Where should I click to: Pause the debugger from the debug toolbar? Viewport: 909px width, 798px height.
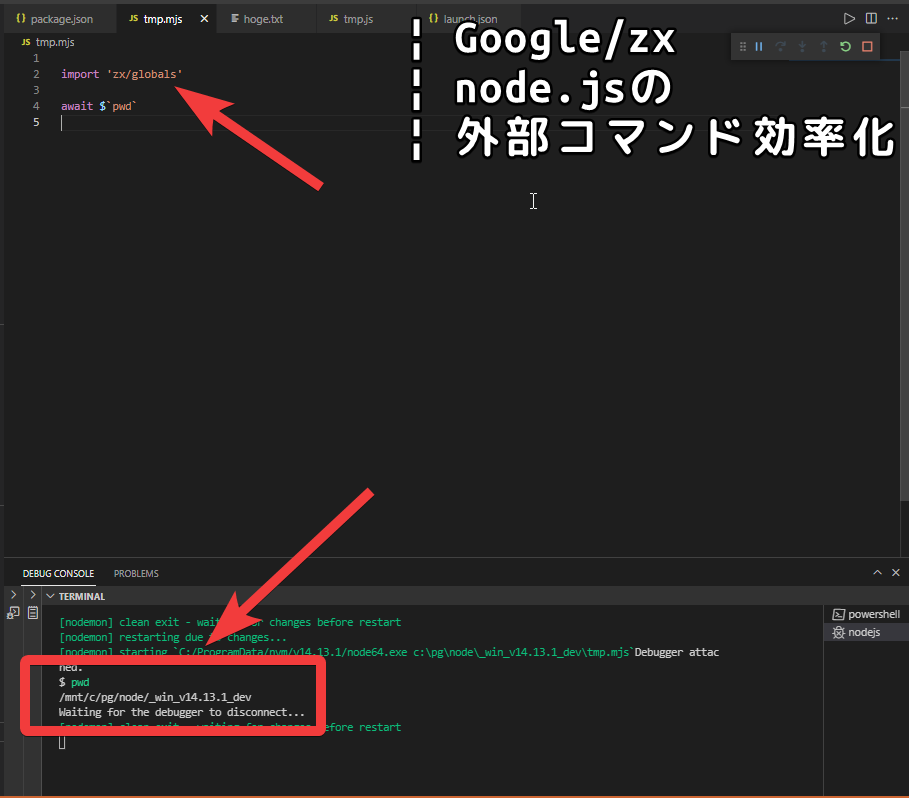(x=759, y=47)
